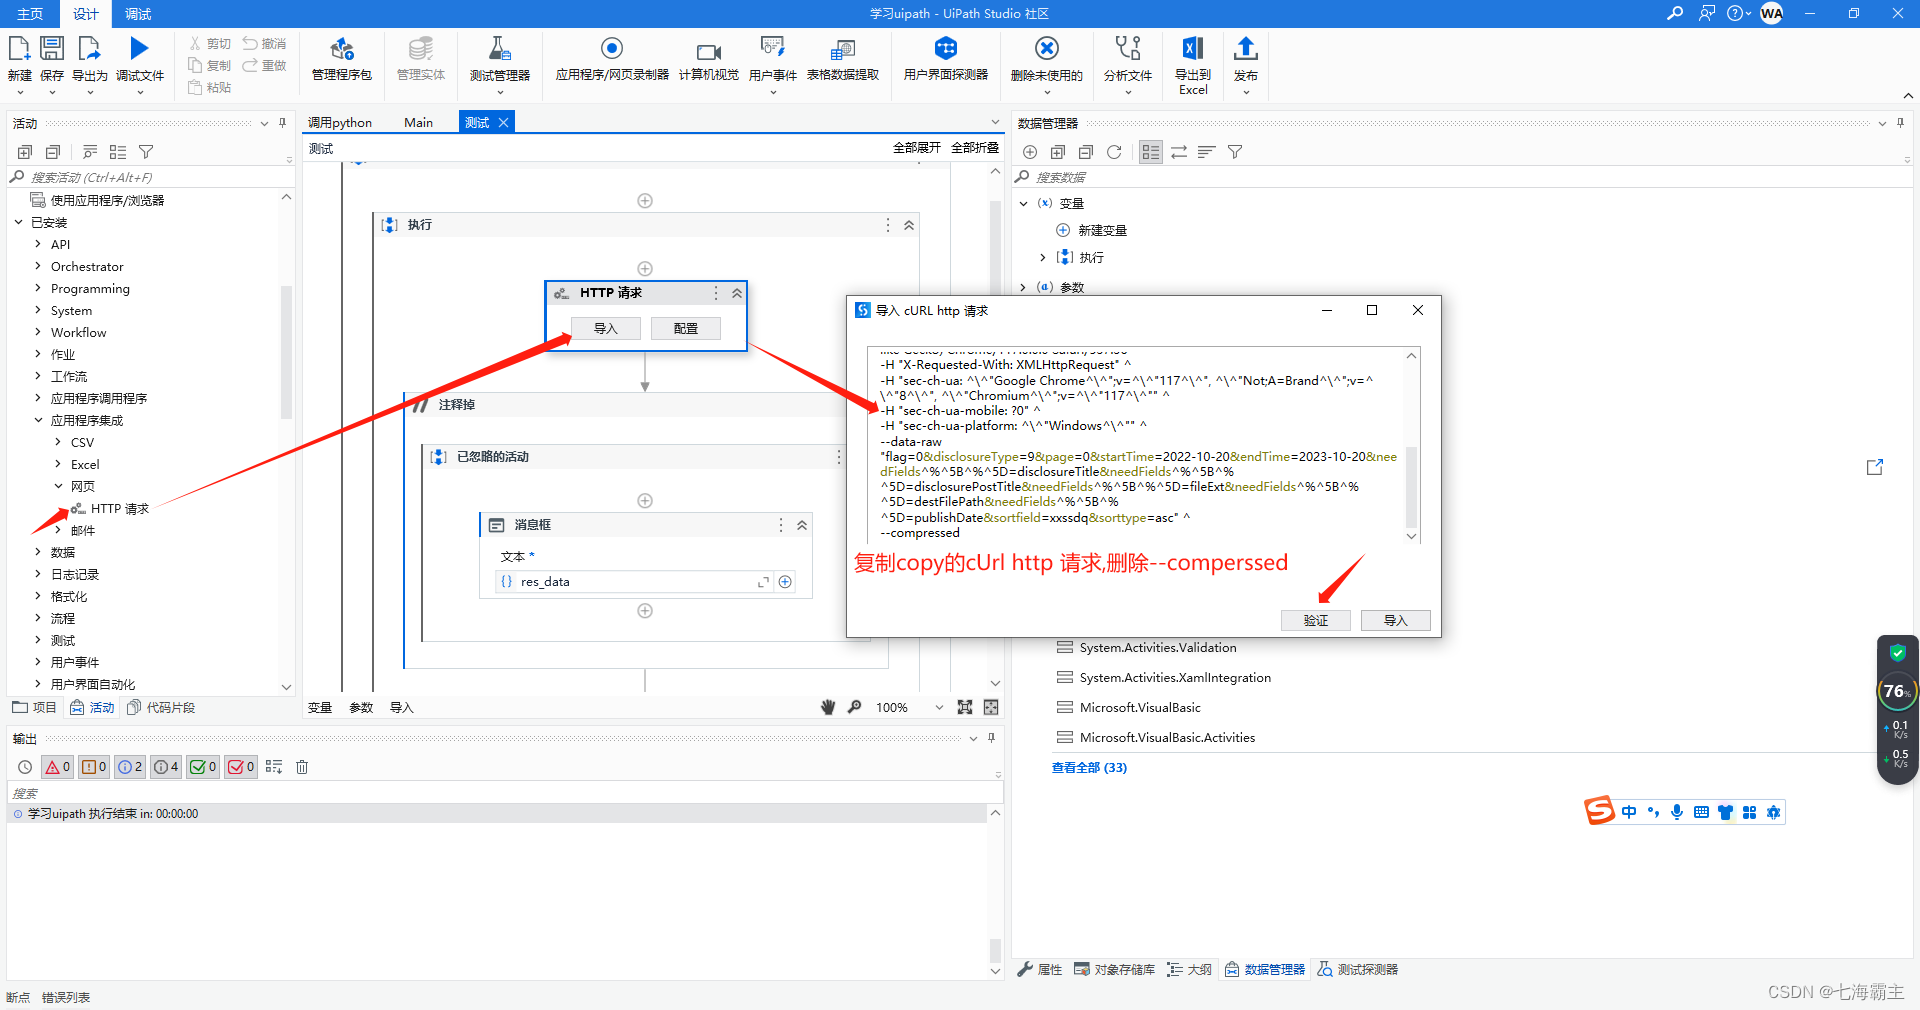This screenshot has width=1920, height=1010.
Task: Click the Save (保存) icon in ribbon
Action: tap(52, 49)
